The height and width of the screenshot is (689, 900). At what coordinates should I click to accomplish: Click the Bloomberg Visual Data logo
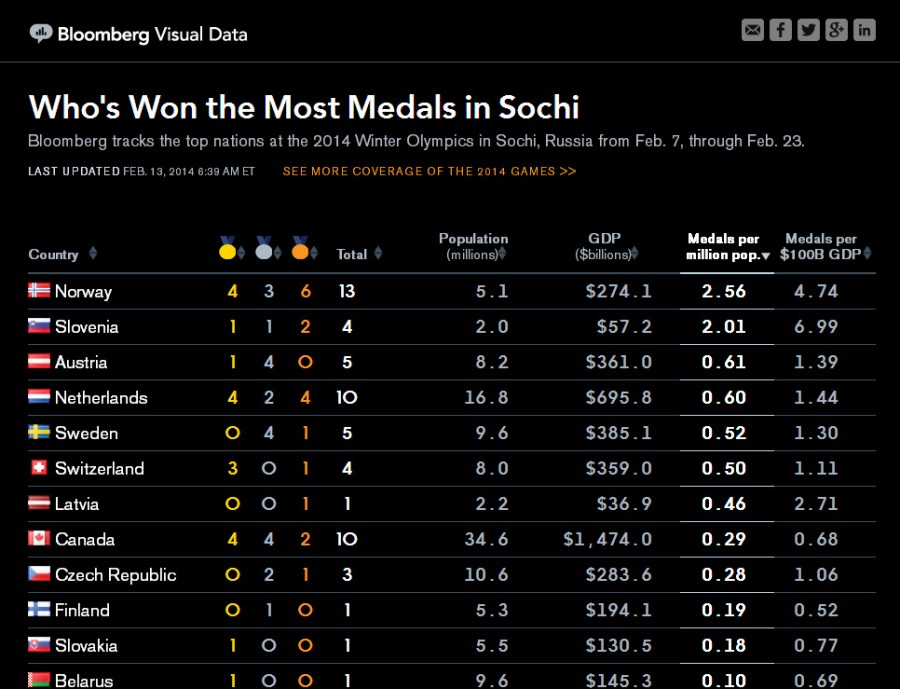click(x=139, y=34)
